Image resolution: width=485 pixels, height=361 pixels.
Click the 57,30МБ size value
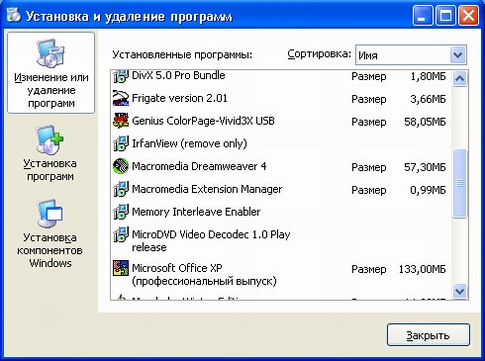tap(425, 167)
